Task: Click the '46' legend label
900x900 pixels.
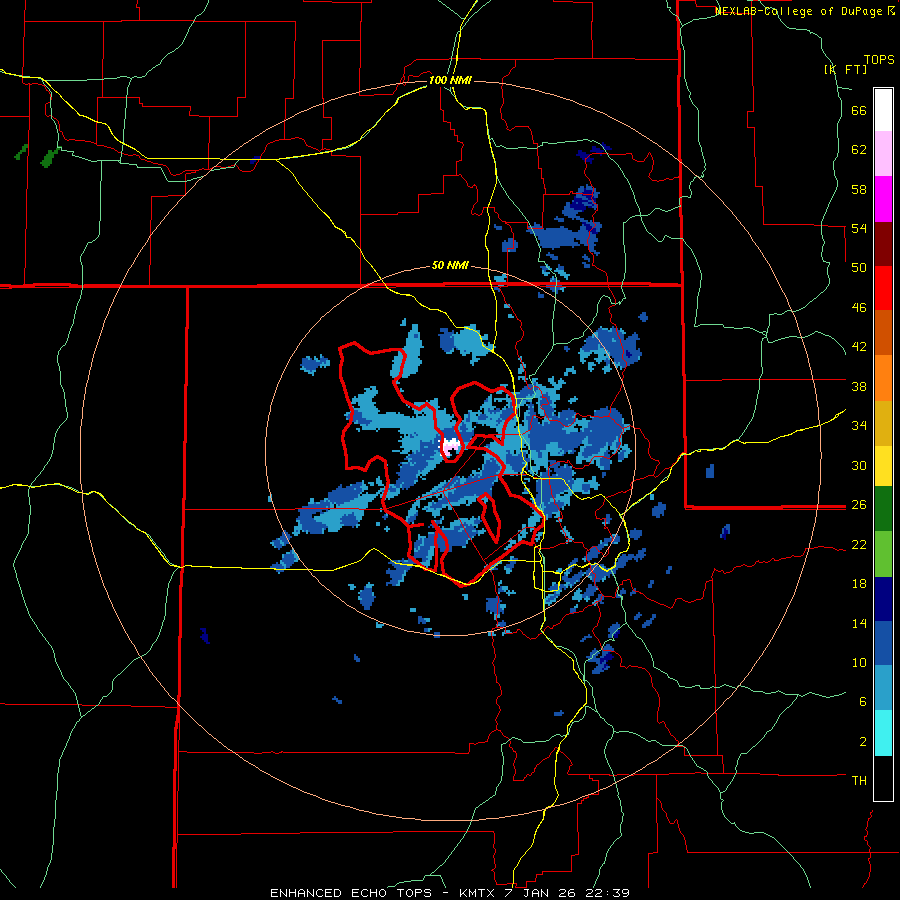Action: click(x=859, y=308)
